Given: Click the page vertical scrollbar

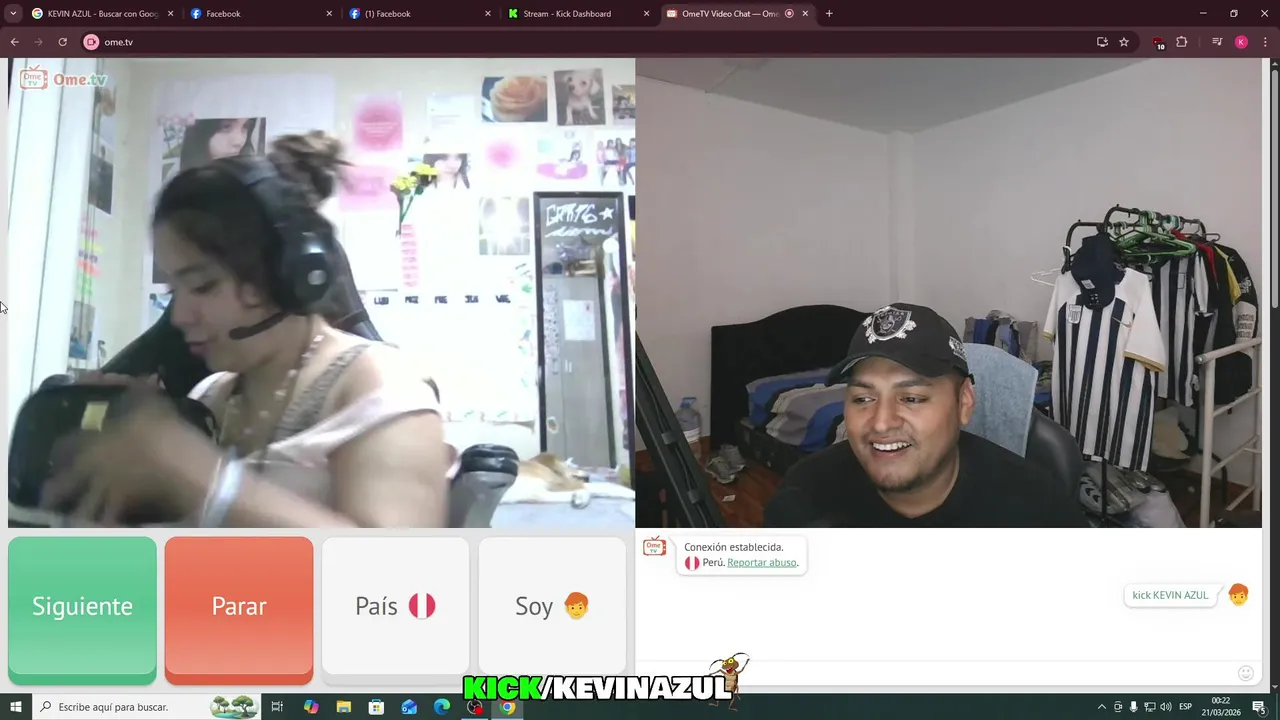Looking at the screenshot, I should [1274, 190].
